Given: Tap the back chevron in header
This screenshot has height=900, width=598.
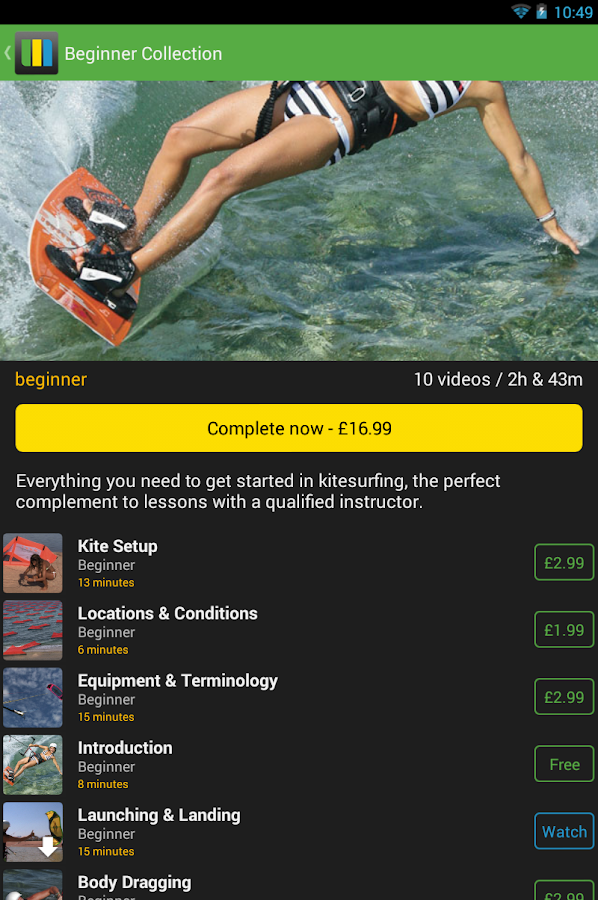Looking at the screenshot, I should point(7,53).
